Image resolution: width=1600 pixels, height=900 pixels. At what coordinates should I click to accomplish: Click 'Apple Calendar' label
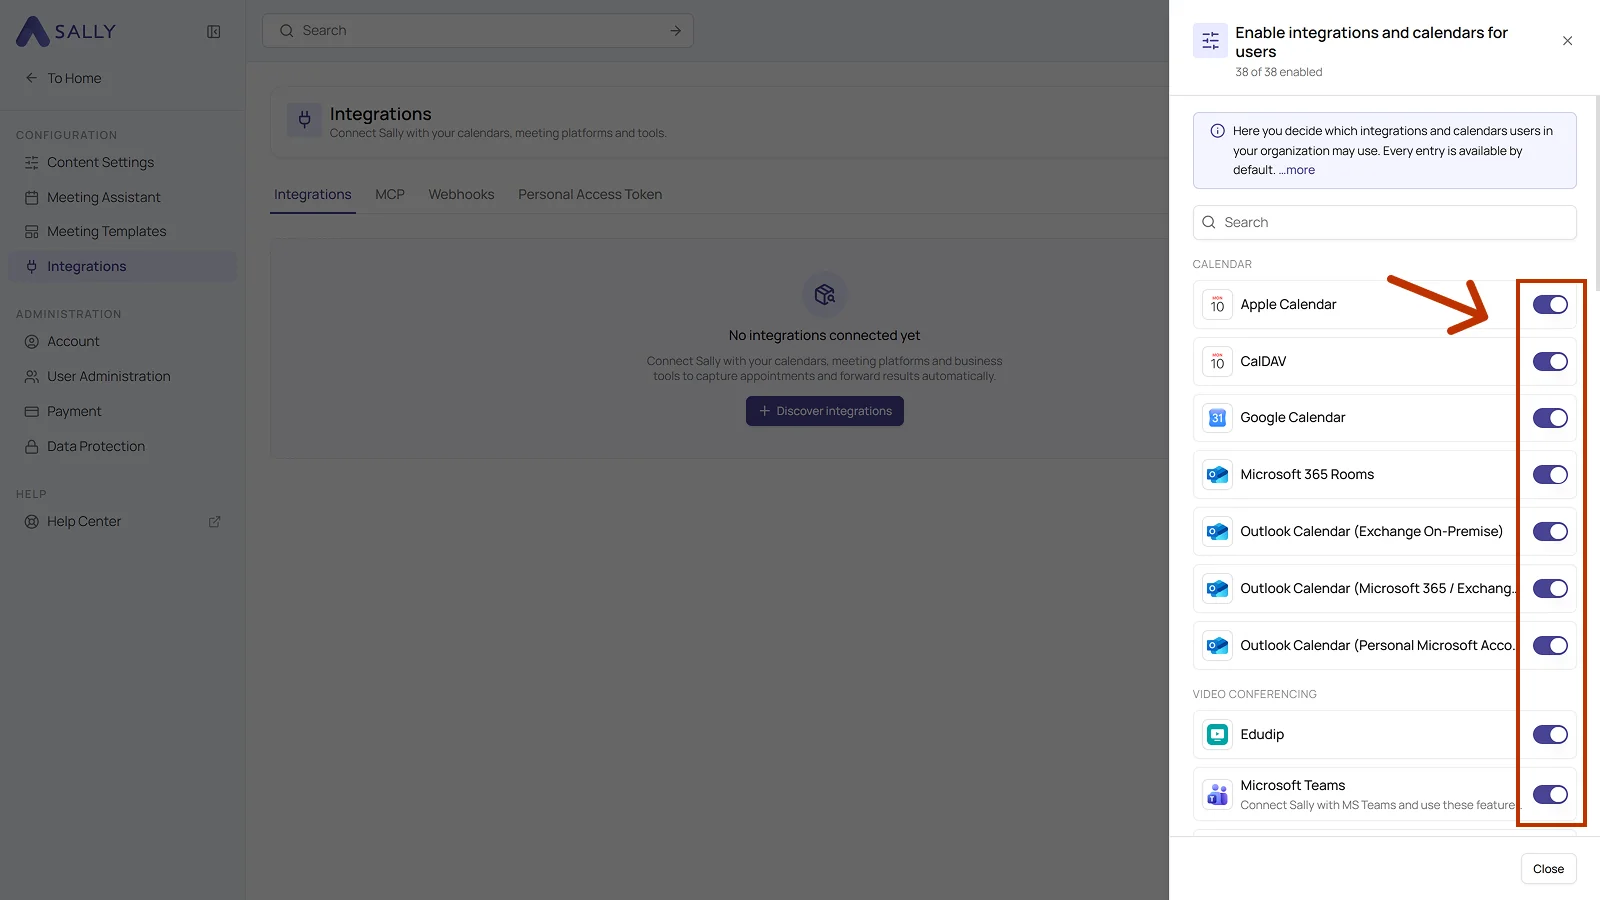(x=1288, y=304)
